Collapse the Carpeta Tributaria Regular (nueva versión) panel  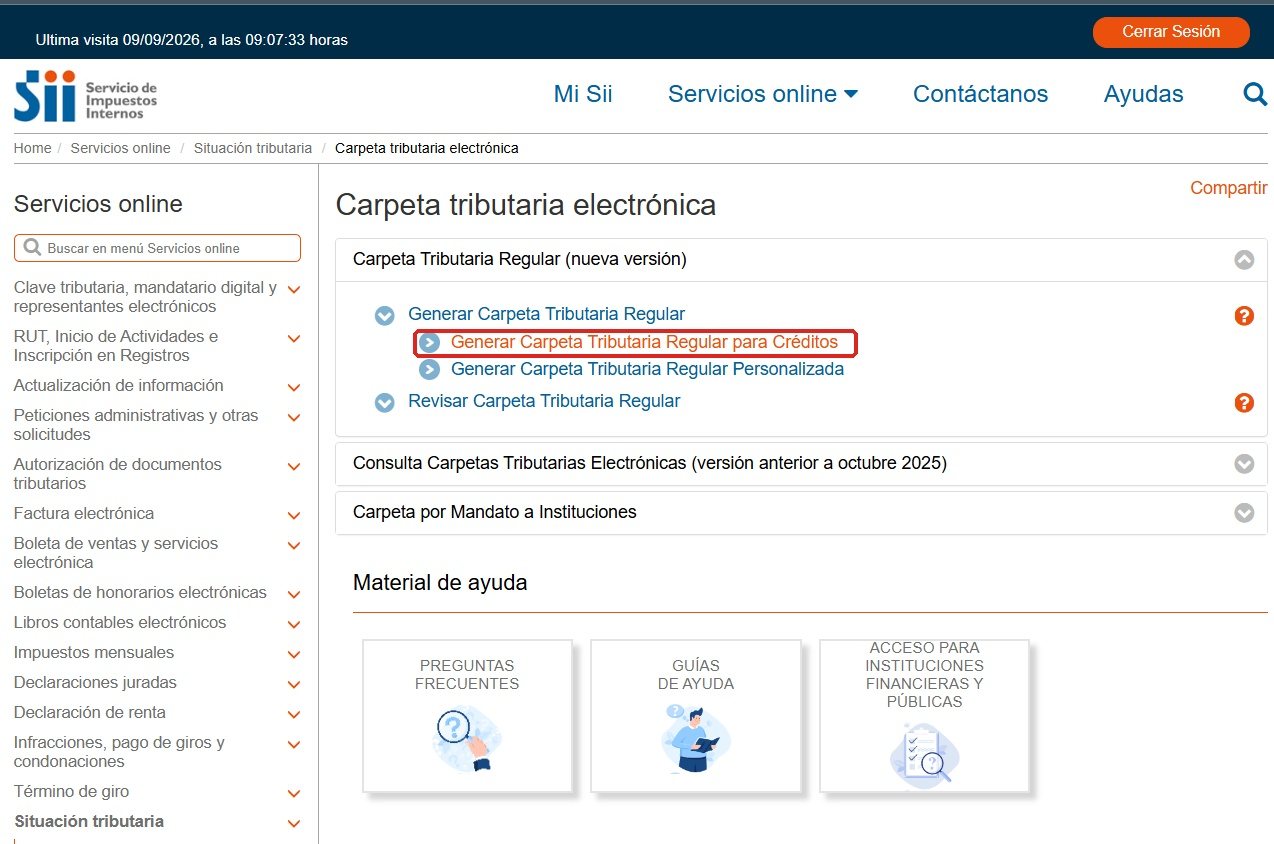(1244, 260)
